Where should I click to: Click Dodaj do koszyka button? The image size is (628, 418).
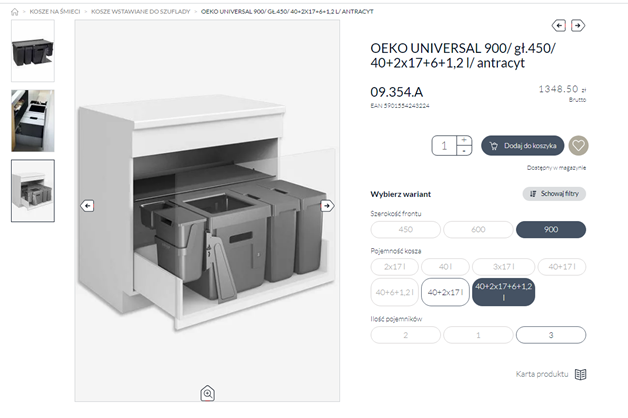pos(522,145)
